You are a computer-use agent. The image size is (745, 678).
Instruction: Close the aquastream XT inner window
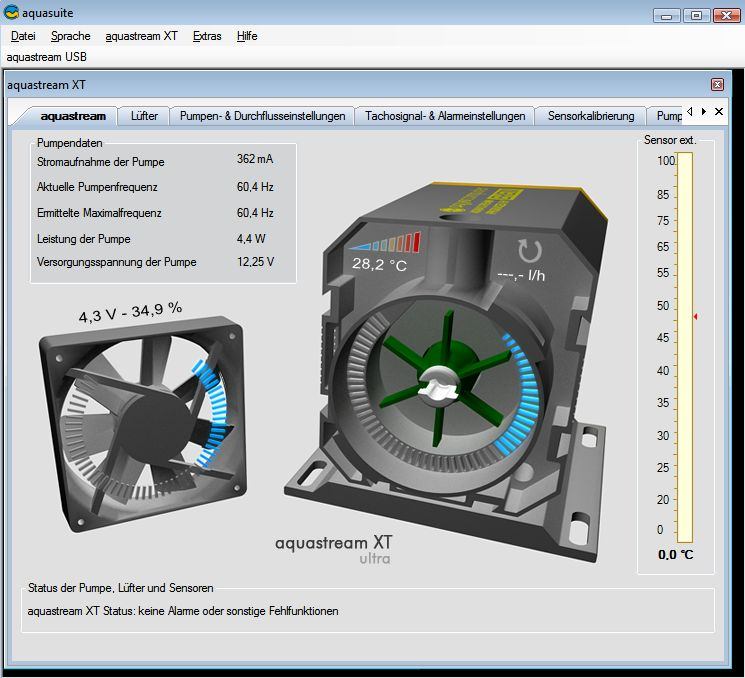(x=717, y=85)
